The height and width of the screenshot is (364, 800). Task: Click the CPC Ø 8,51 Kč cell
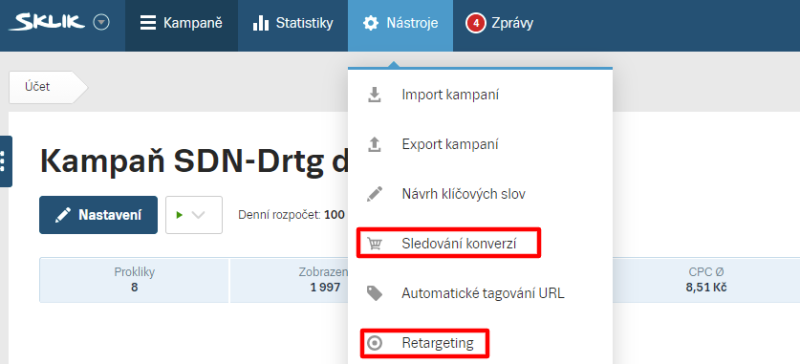pyautogui.click(x=706, y=280)
